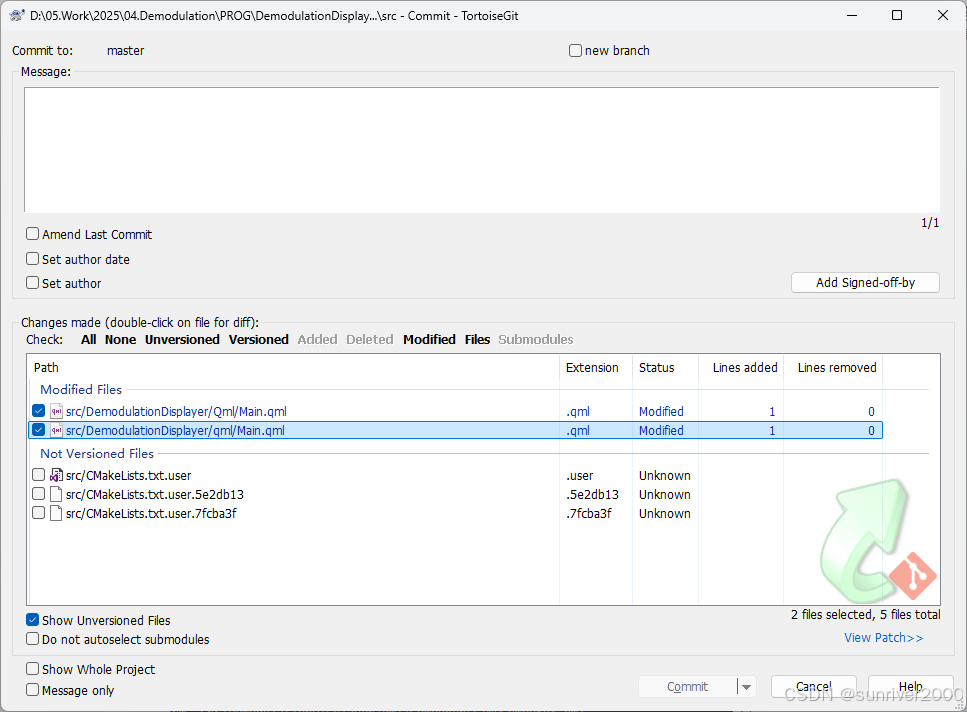The image size is (967, 712).
Task: Enable Set author date option
Action: (33, 259)
